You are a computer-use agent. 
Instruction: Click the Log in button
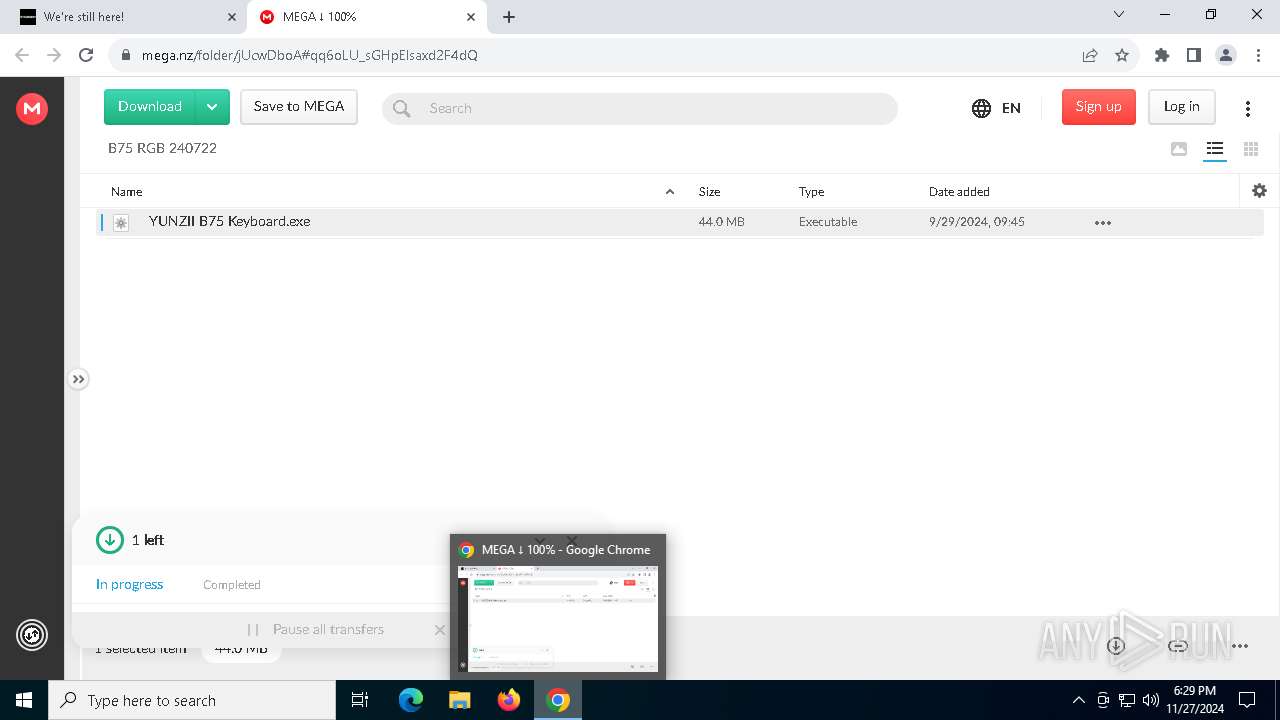(1181, 107)
